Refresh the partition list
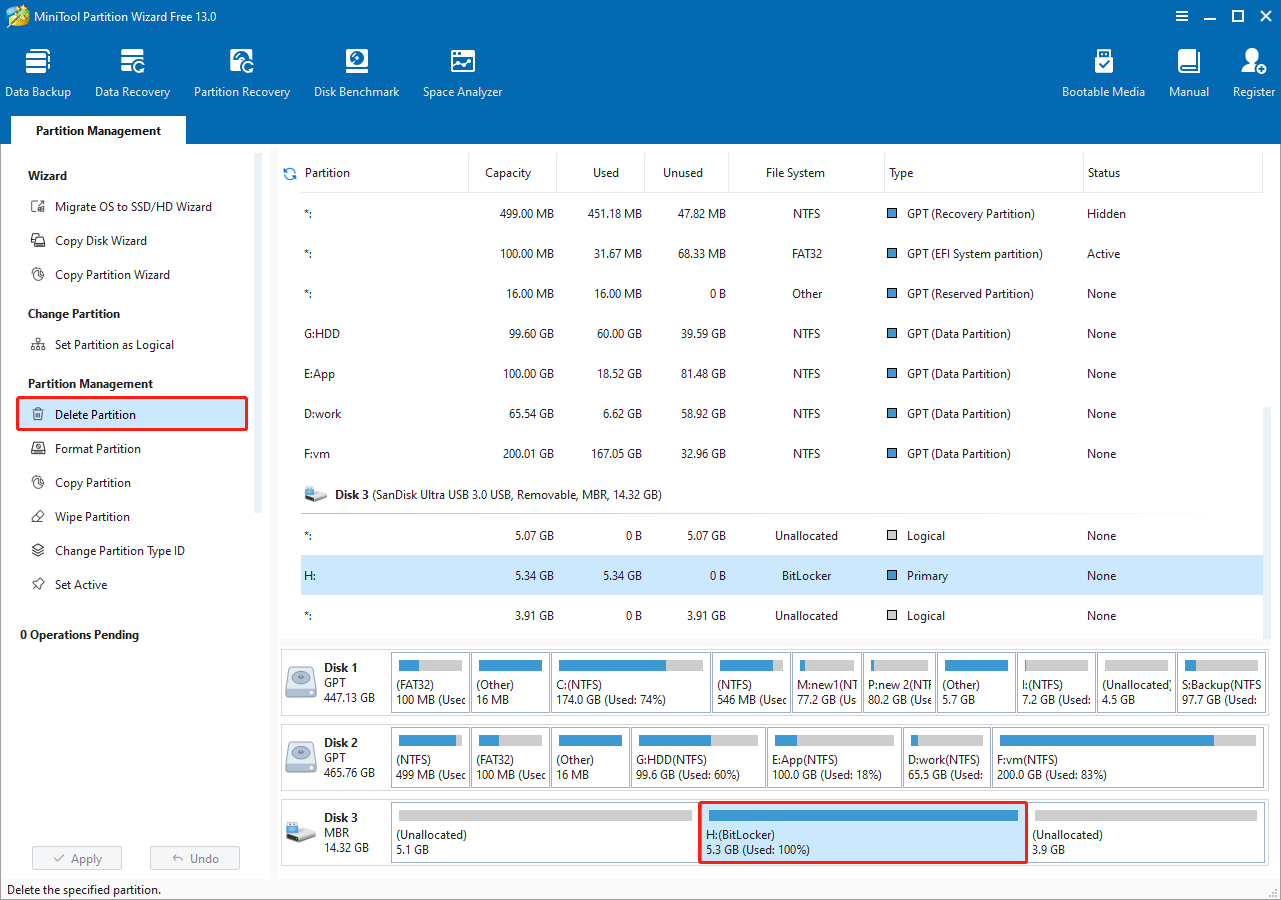The width and height of the screenshot is (1281, 900). [x=289, y=172]
